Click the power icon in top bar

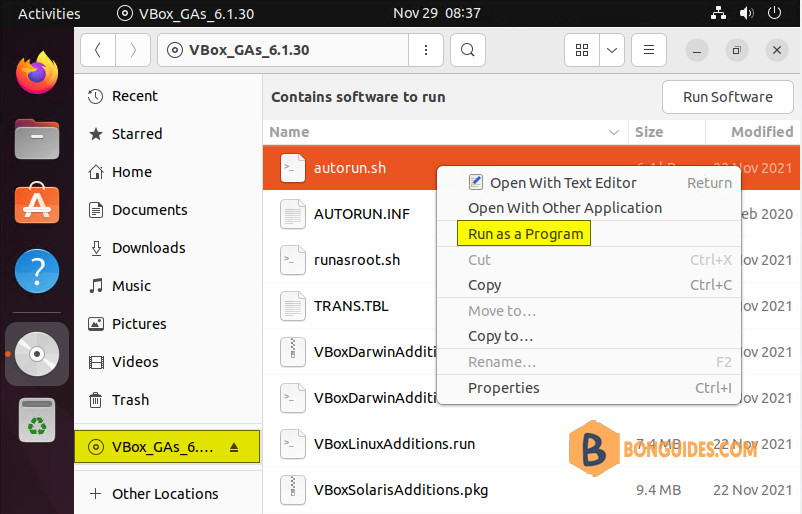coord(774,13)
